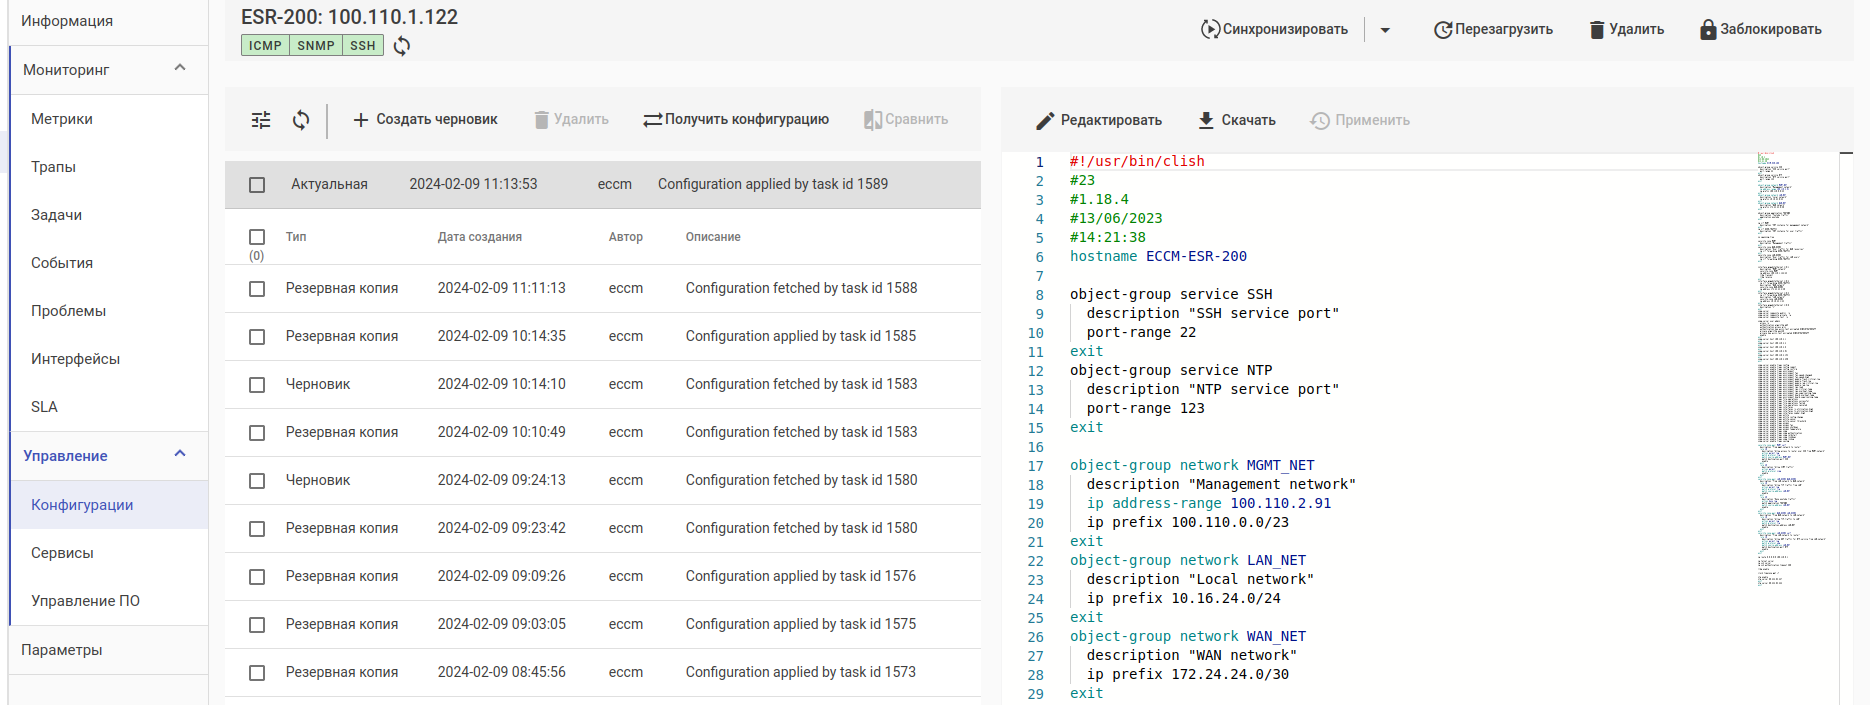Download the configuration with Скачать
The image size is (1870, 705).
tap(1237, 120)
